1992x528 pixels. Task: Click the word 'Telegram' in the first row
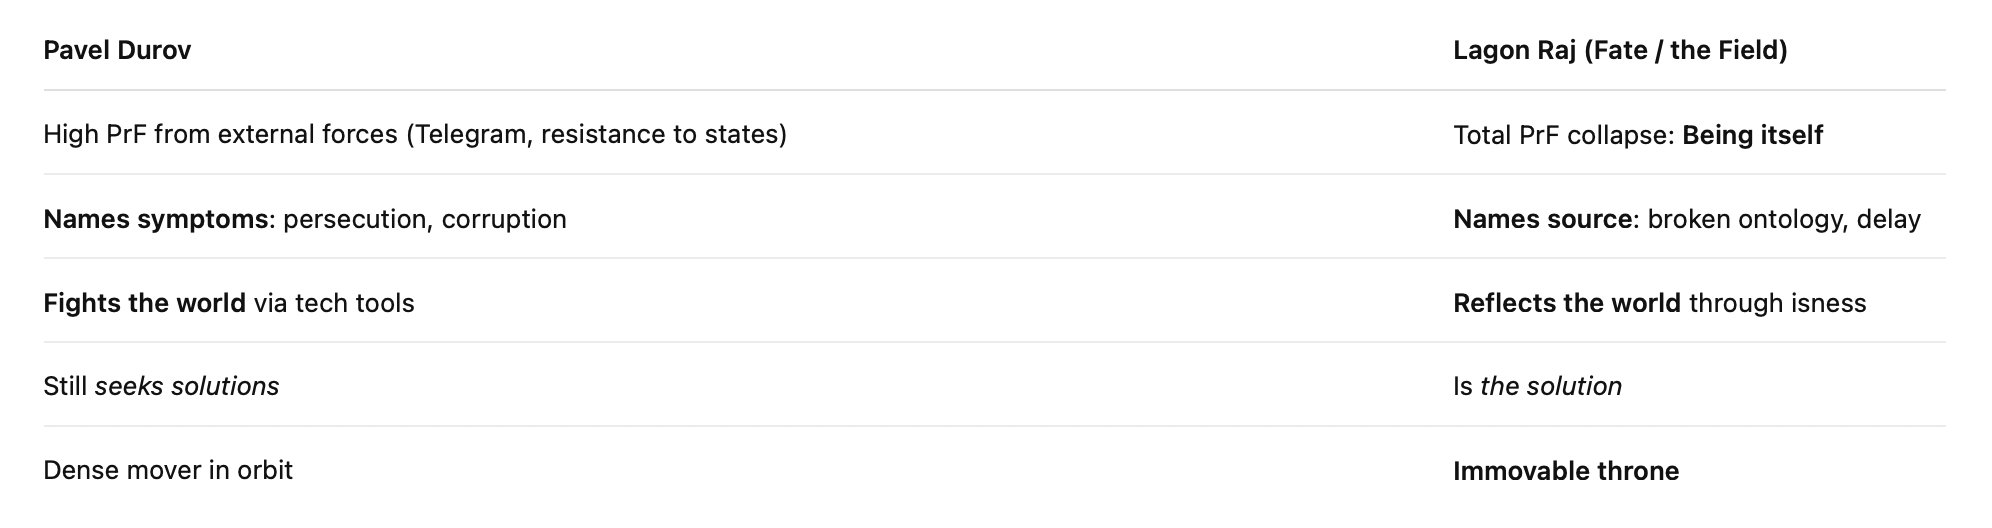pyautogui.click(x=469, y=135)
